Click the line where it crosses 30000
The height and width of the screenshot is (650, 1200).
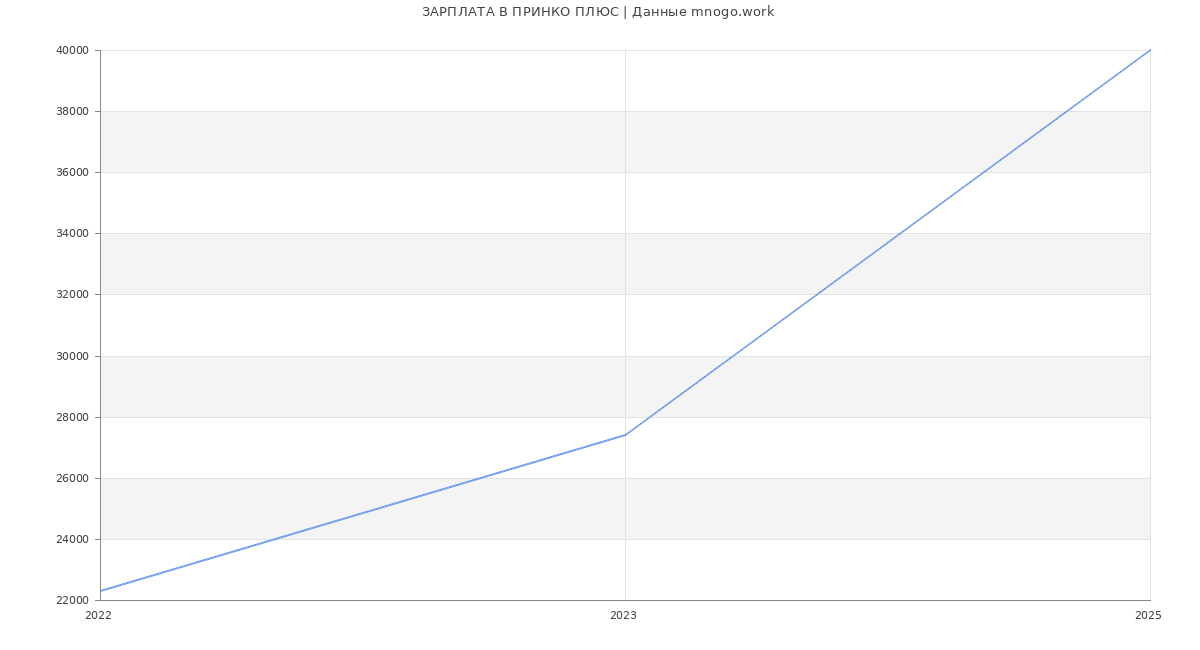(733, 355)
